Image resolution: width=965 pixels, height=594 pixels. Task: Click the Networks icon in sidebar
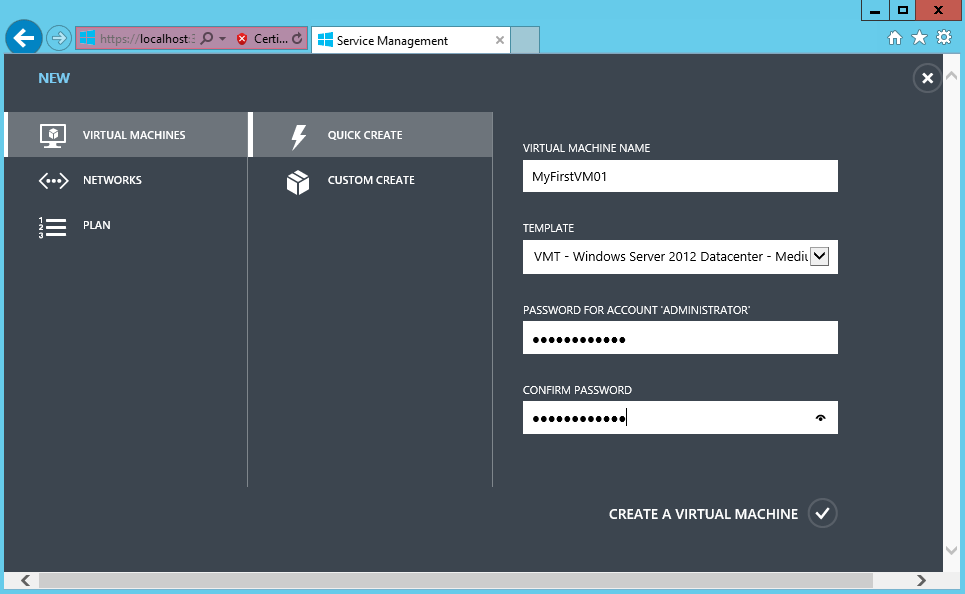(52, 181)
